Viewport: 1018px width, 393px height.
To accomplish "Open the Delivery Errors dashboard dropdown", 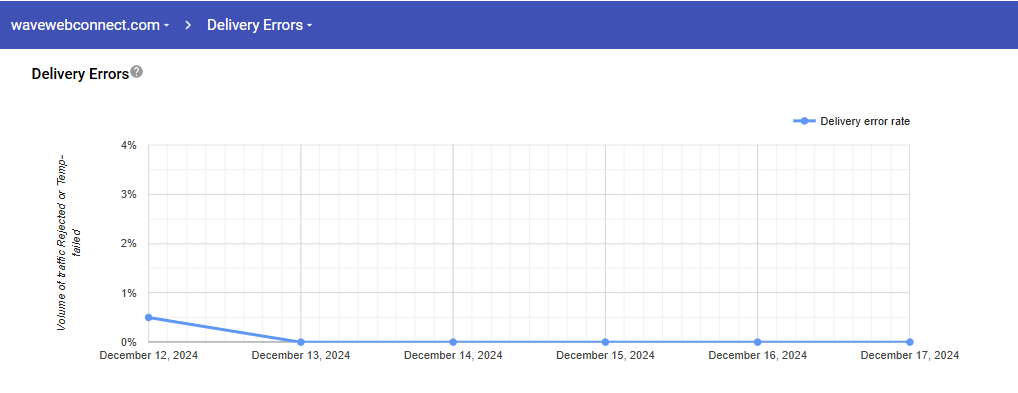I will [260, 25].
